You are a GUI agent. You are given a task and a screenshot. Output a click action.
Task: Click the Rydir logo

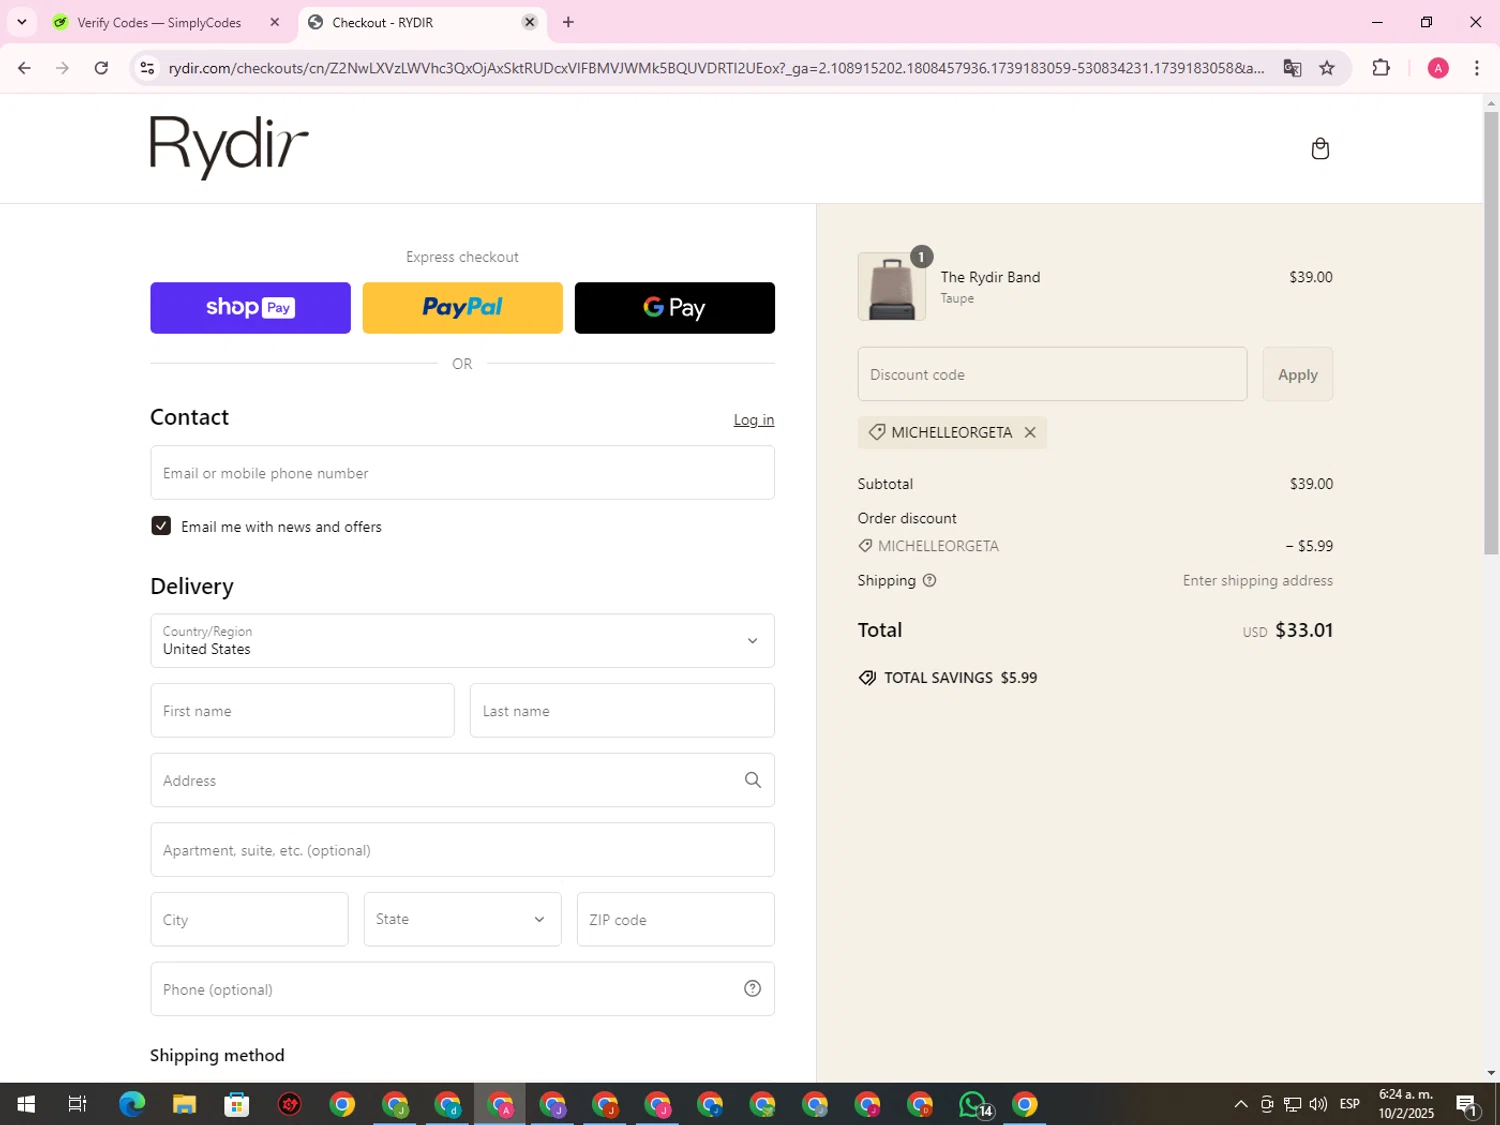(x=229, y=148)
